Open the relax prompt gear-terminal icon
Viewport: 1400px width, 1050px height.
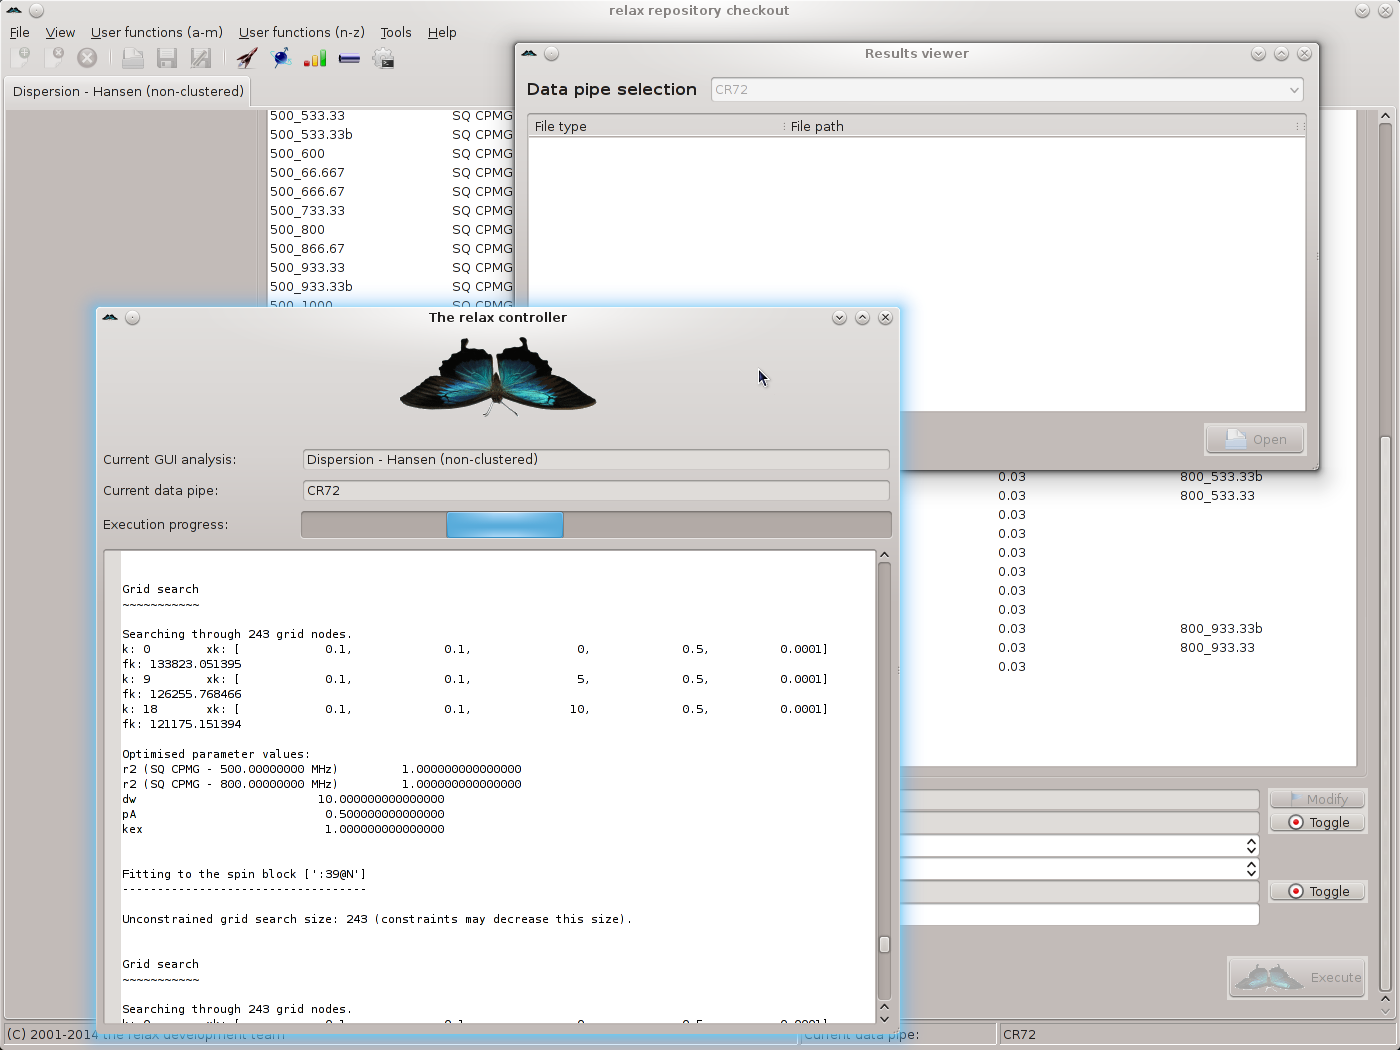(383, 58)
